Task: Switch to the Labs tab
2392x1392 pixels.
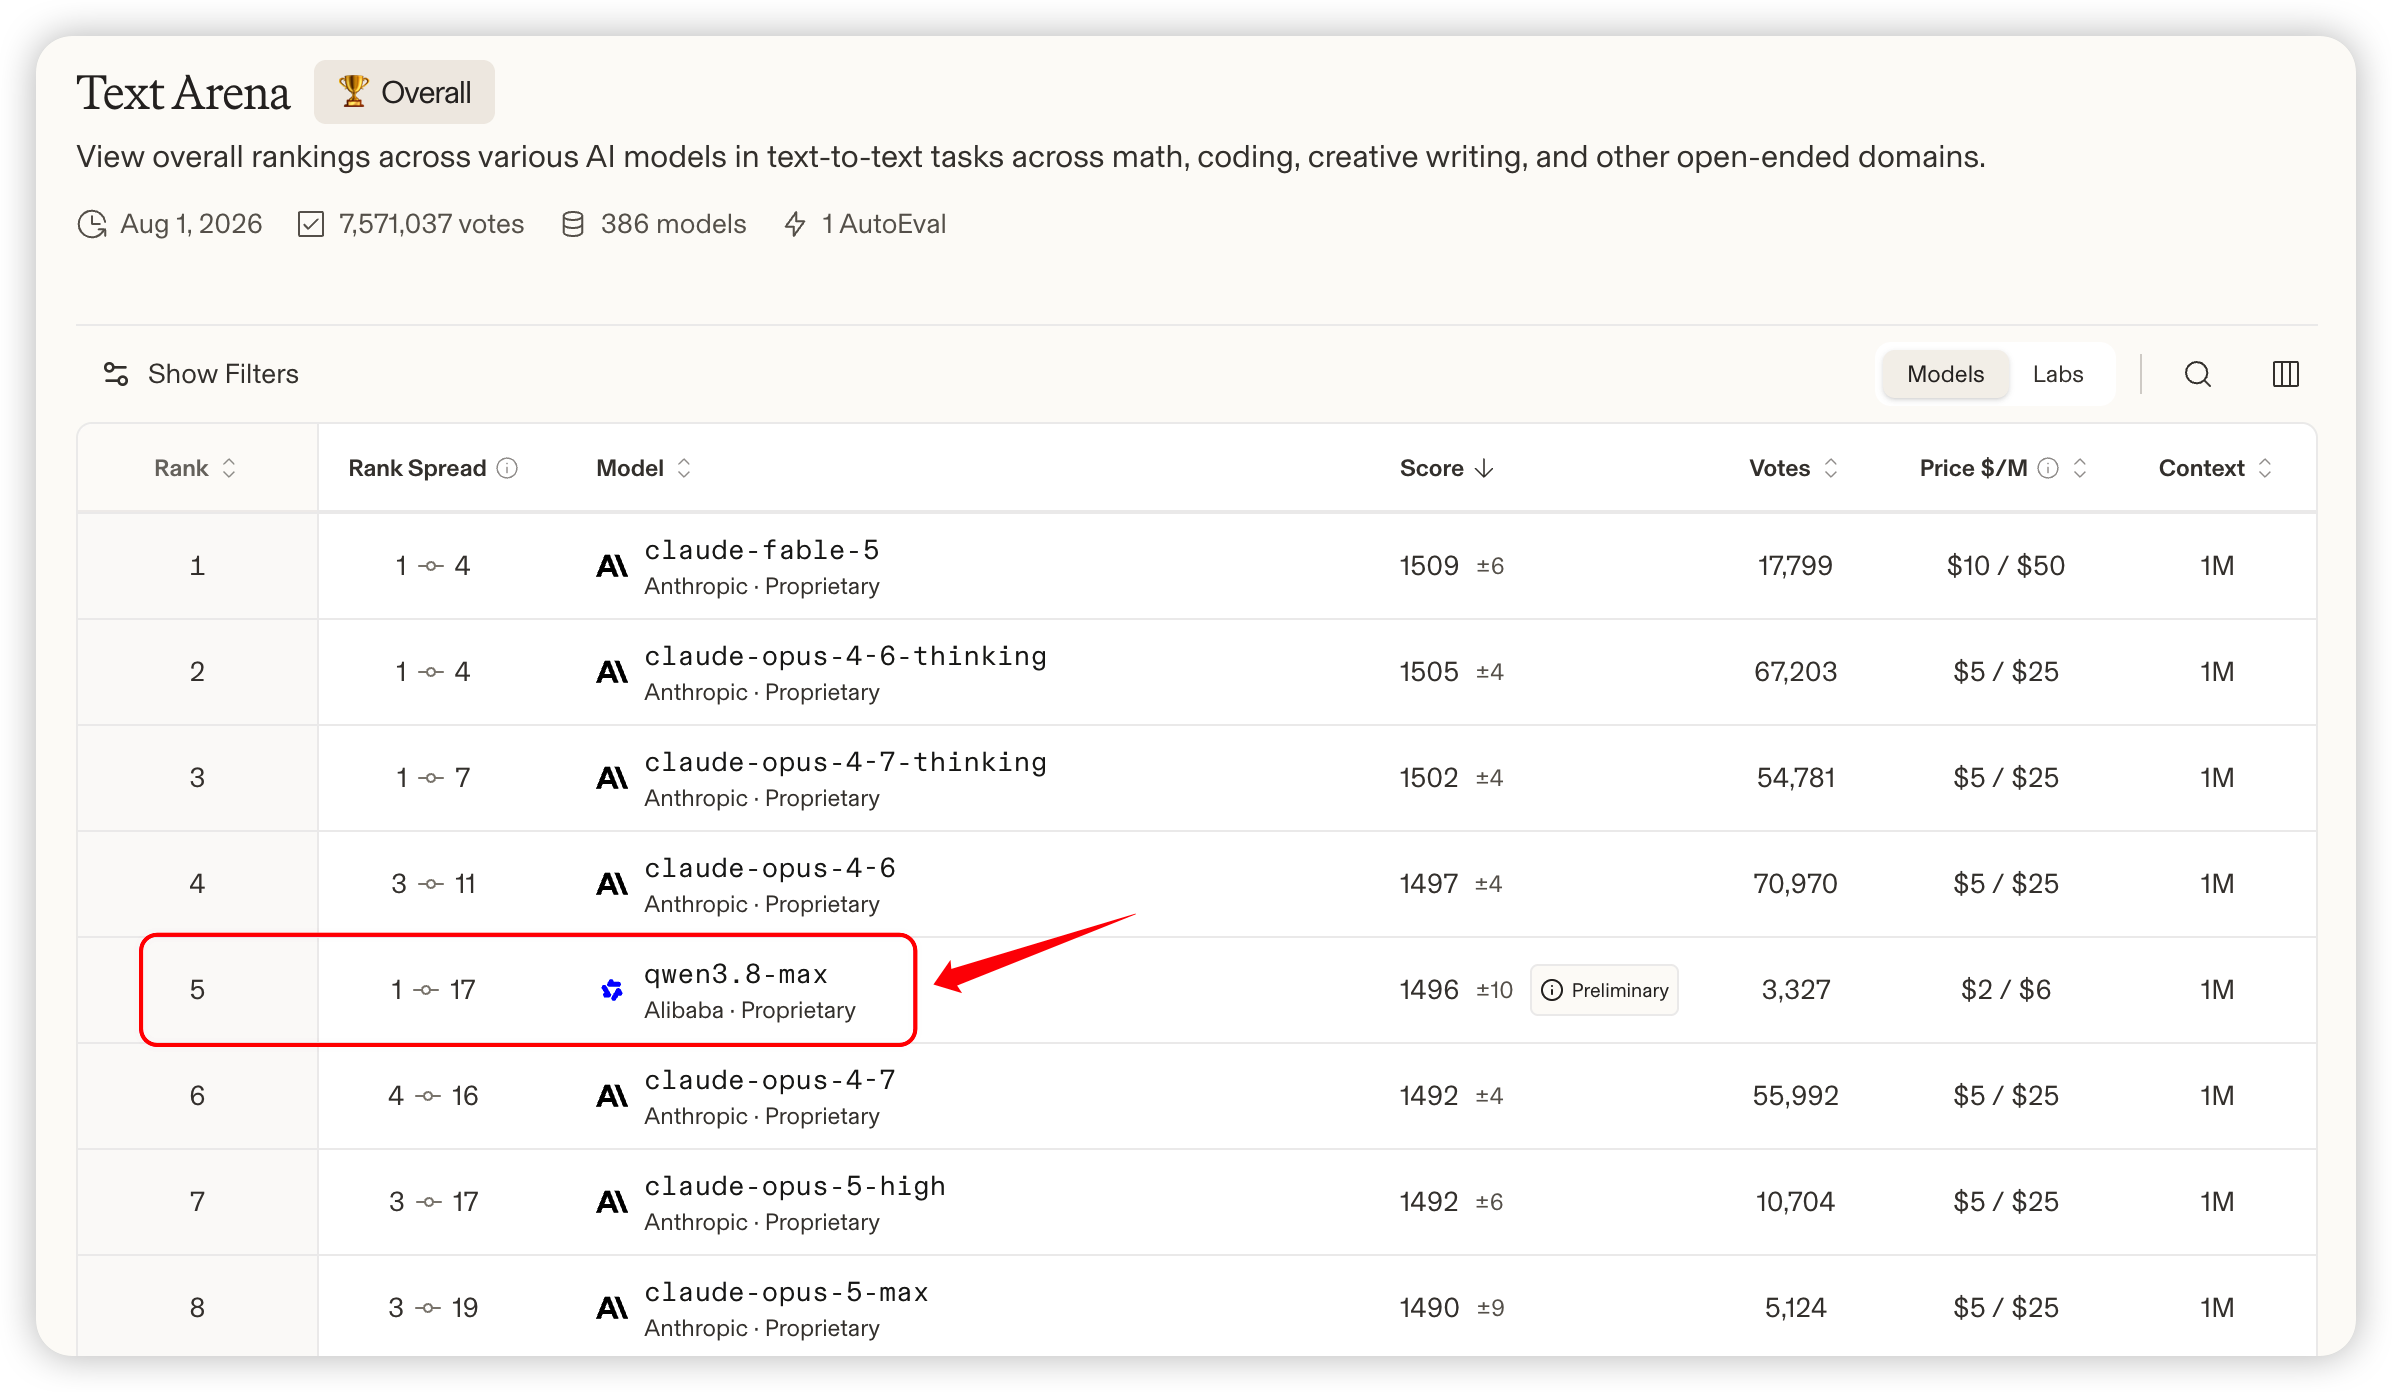Action: (2058, 374)
